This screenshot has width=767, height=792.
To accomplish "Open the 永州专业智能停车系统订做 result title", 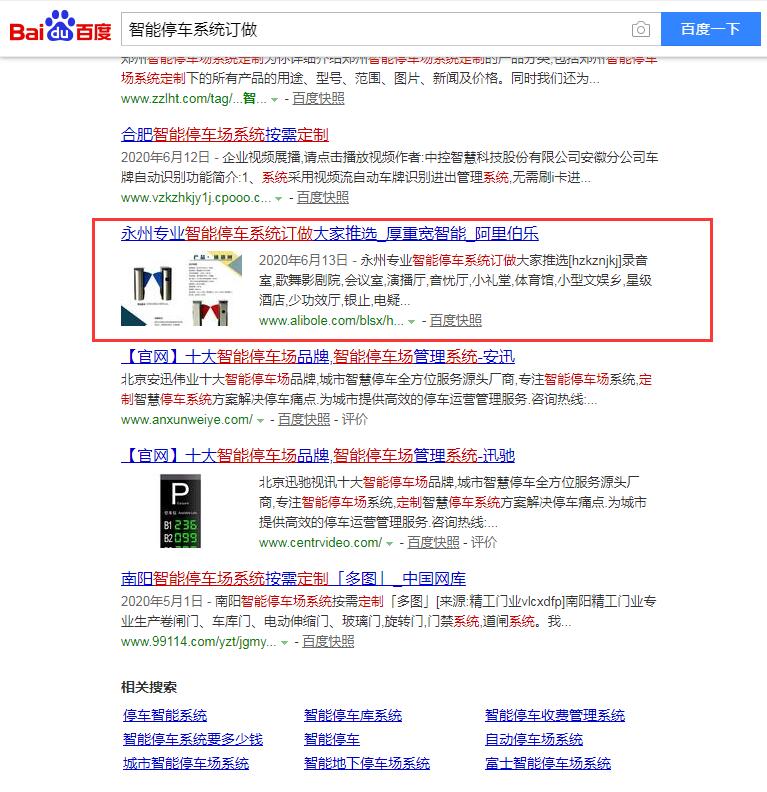I will coord(330,233).
